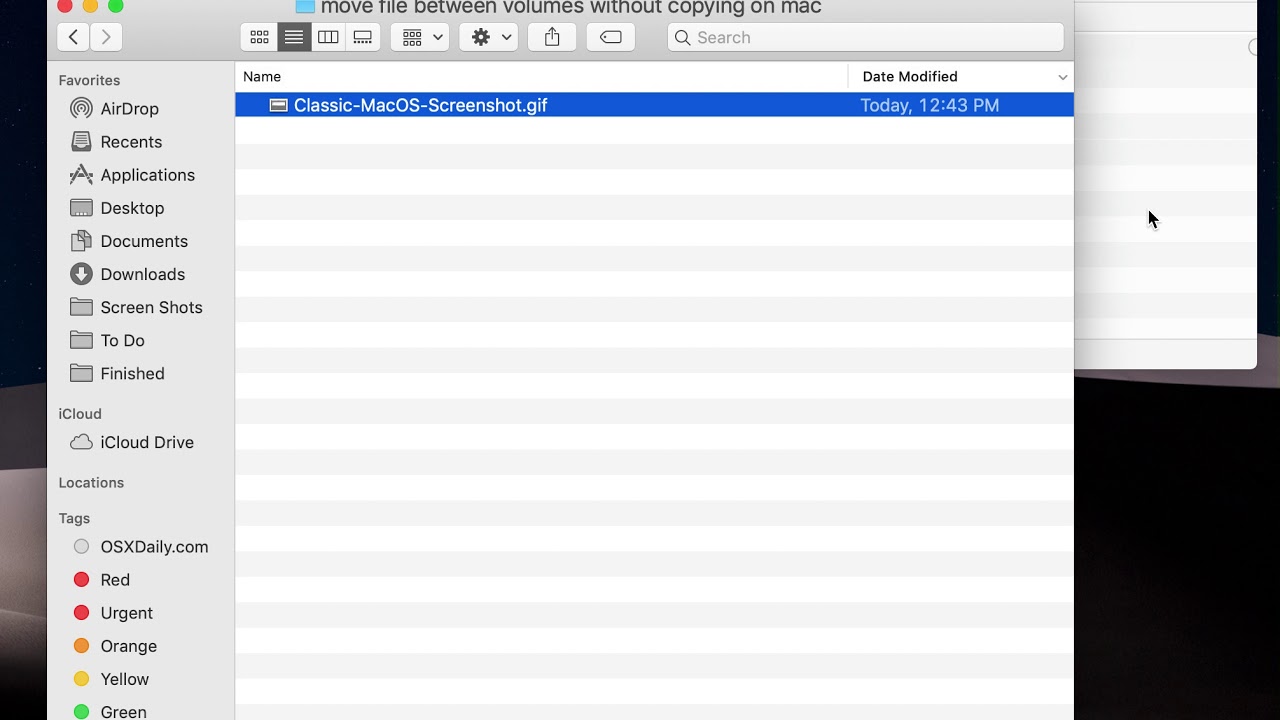
Task: Open iCloud Drive in the sidebar
Action: tap(147, 441)
